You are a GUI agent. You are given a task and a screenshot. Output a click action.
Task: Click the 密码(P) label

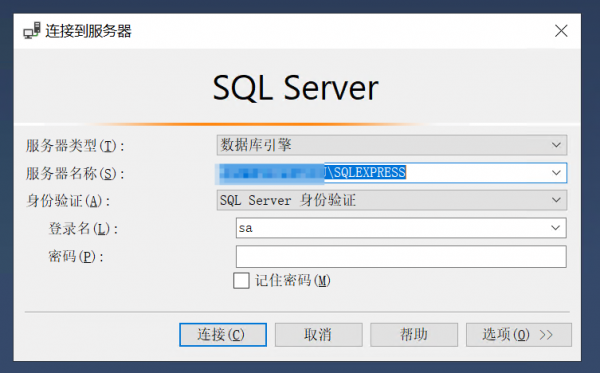pos(76,256)
